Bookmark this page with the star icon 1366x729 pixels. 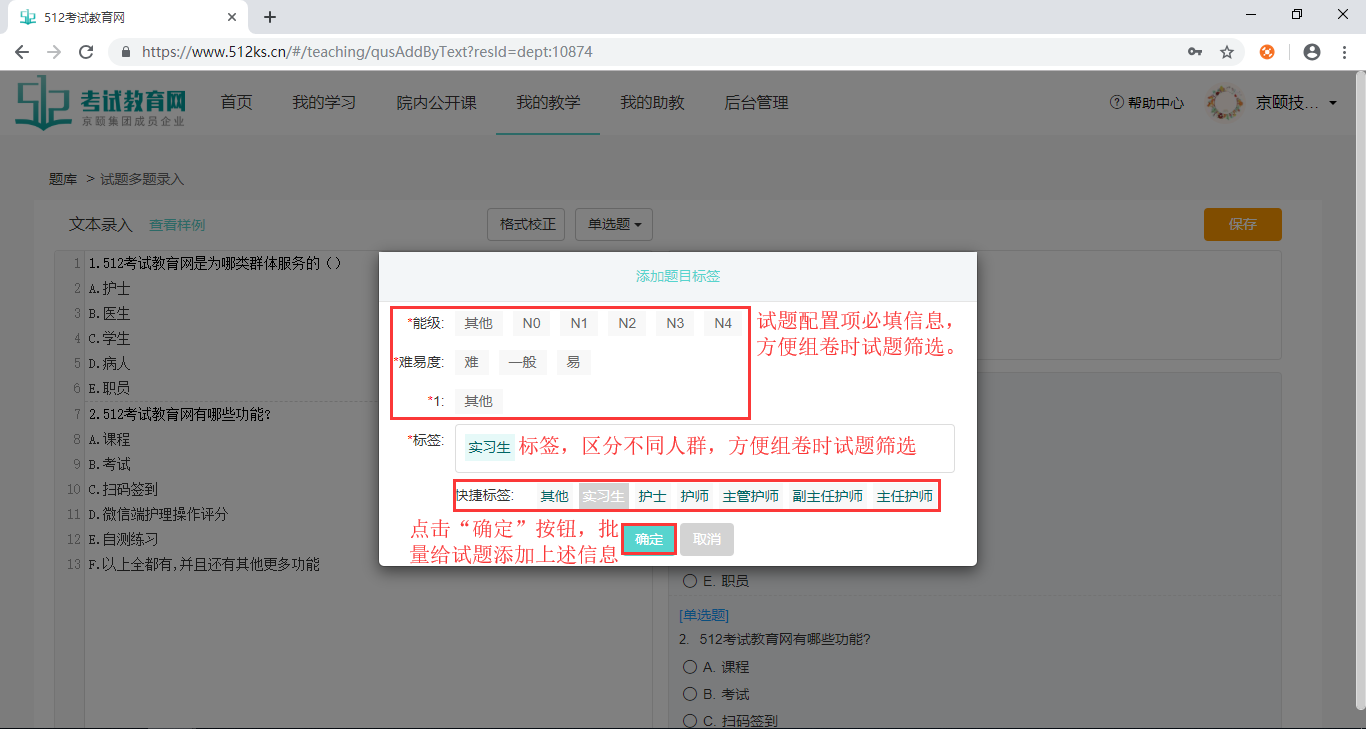pos(1227,52)
